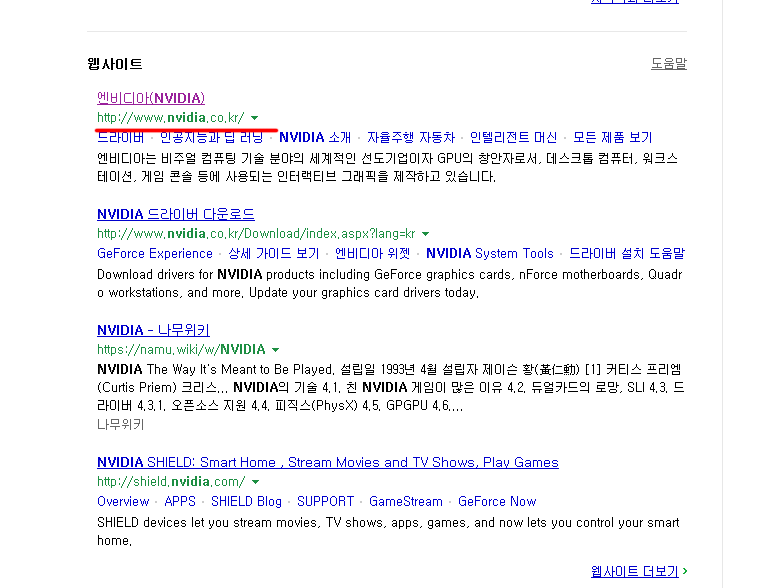Open 엔비디아 위젯 sublink

click(x=372, y=253)
